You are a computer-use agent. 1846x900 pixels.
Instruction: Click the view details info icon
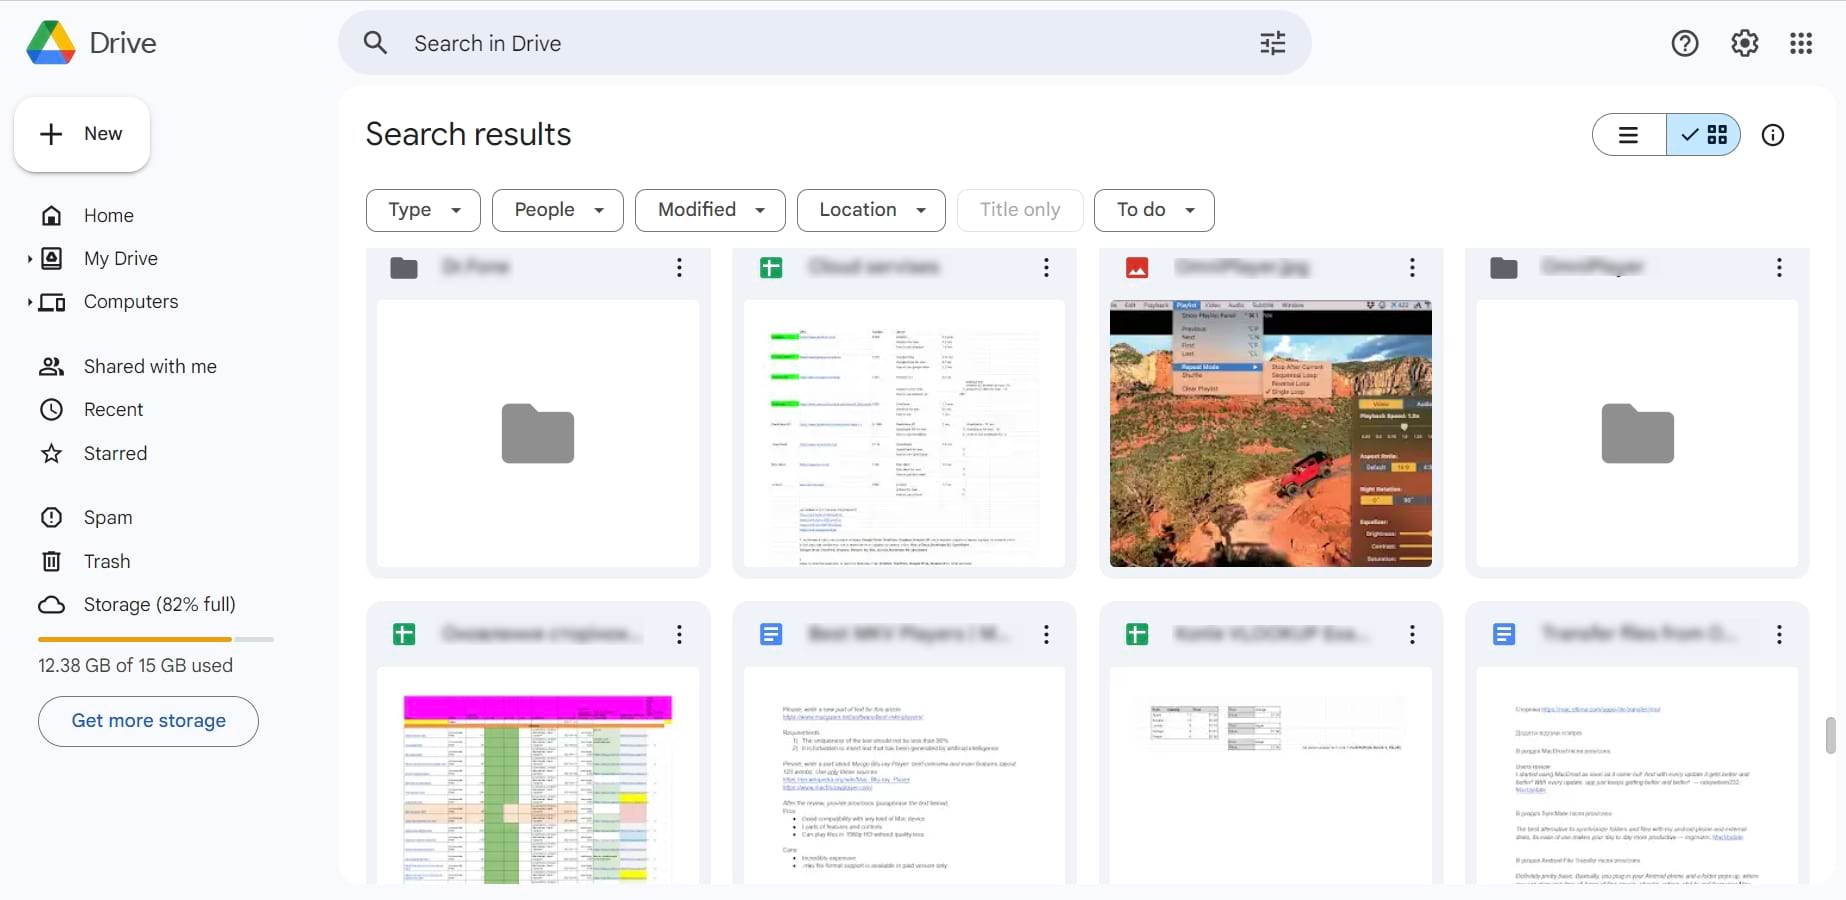tap(1773, 134)
